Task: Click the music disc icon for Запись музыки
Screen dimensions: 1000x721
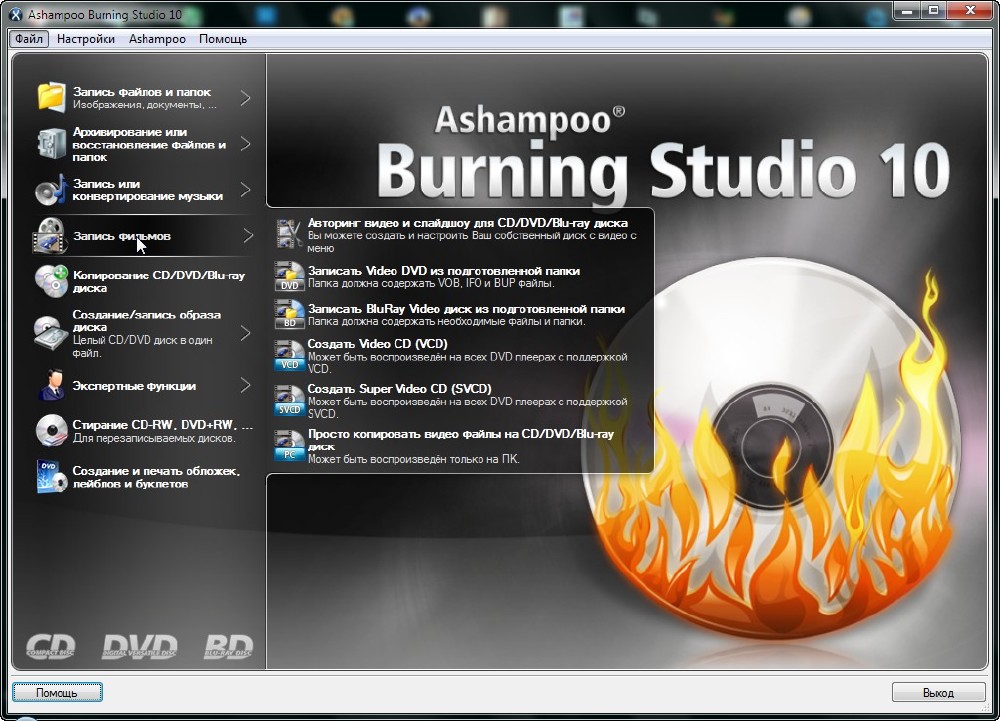Action: coord(51,190)
